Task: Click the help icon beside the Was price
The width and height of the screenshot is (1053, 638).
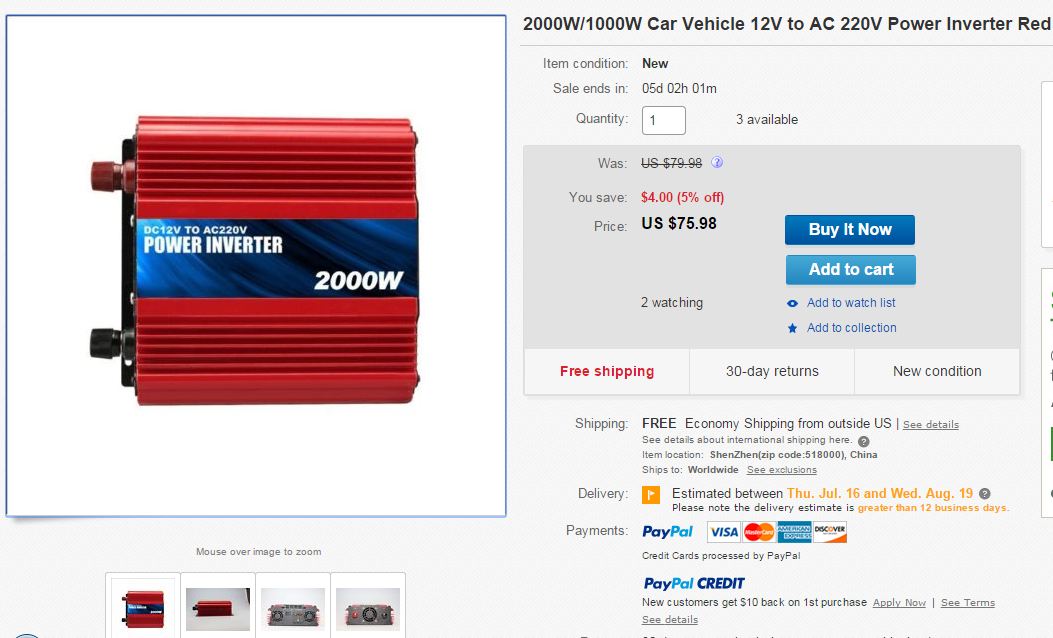Action: tap(717, 163)
